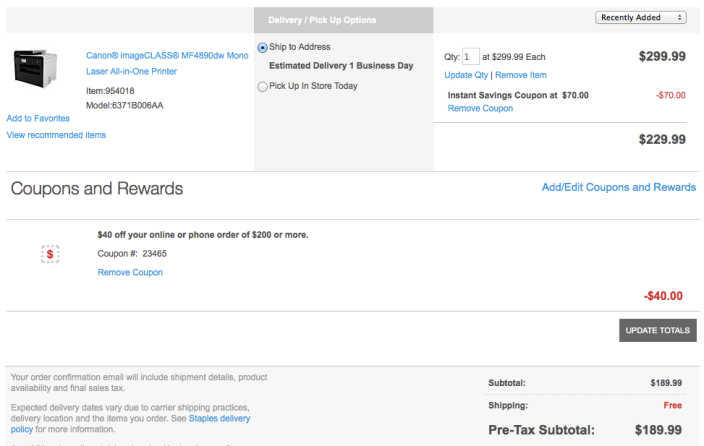
Task: View recommended items link
Action: click(56, 135)
